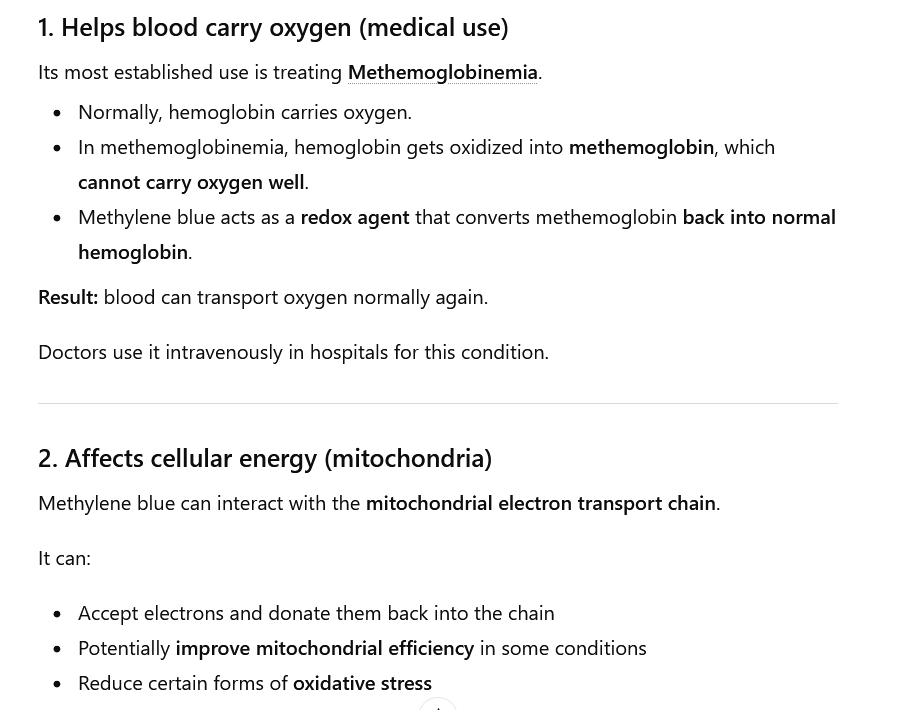Click the bold 'Result:' label
923x710 pixels.
(68, 297)
